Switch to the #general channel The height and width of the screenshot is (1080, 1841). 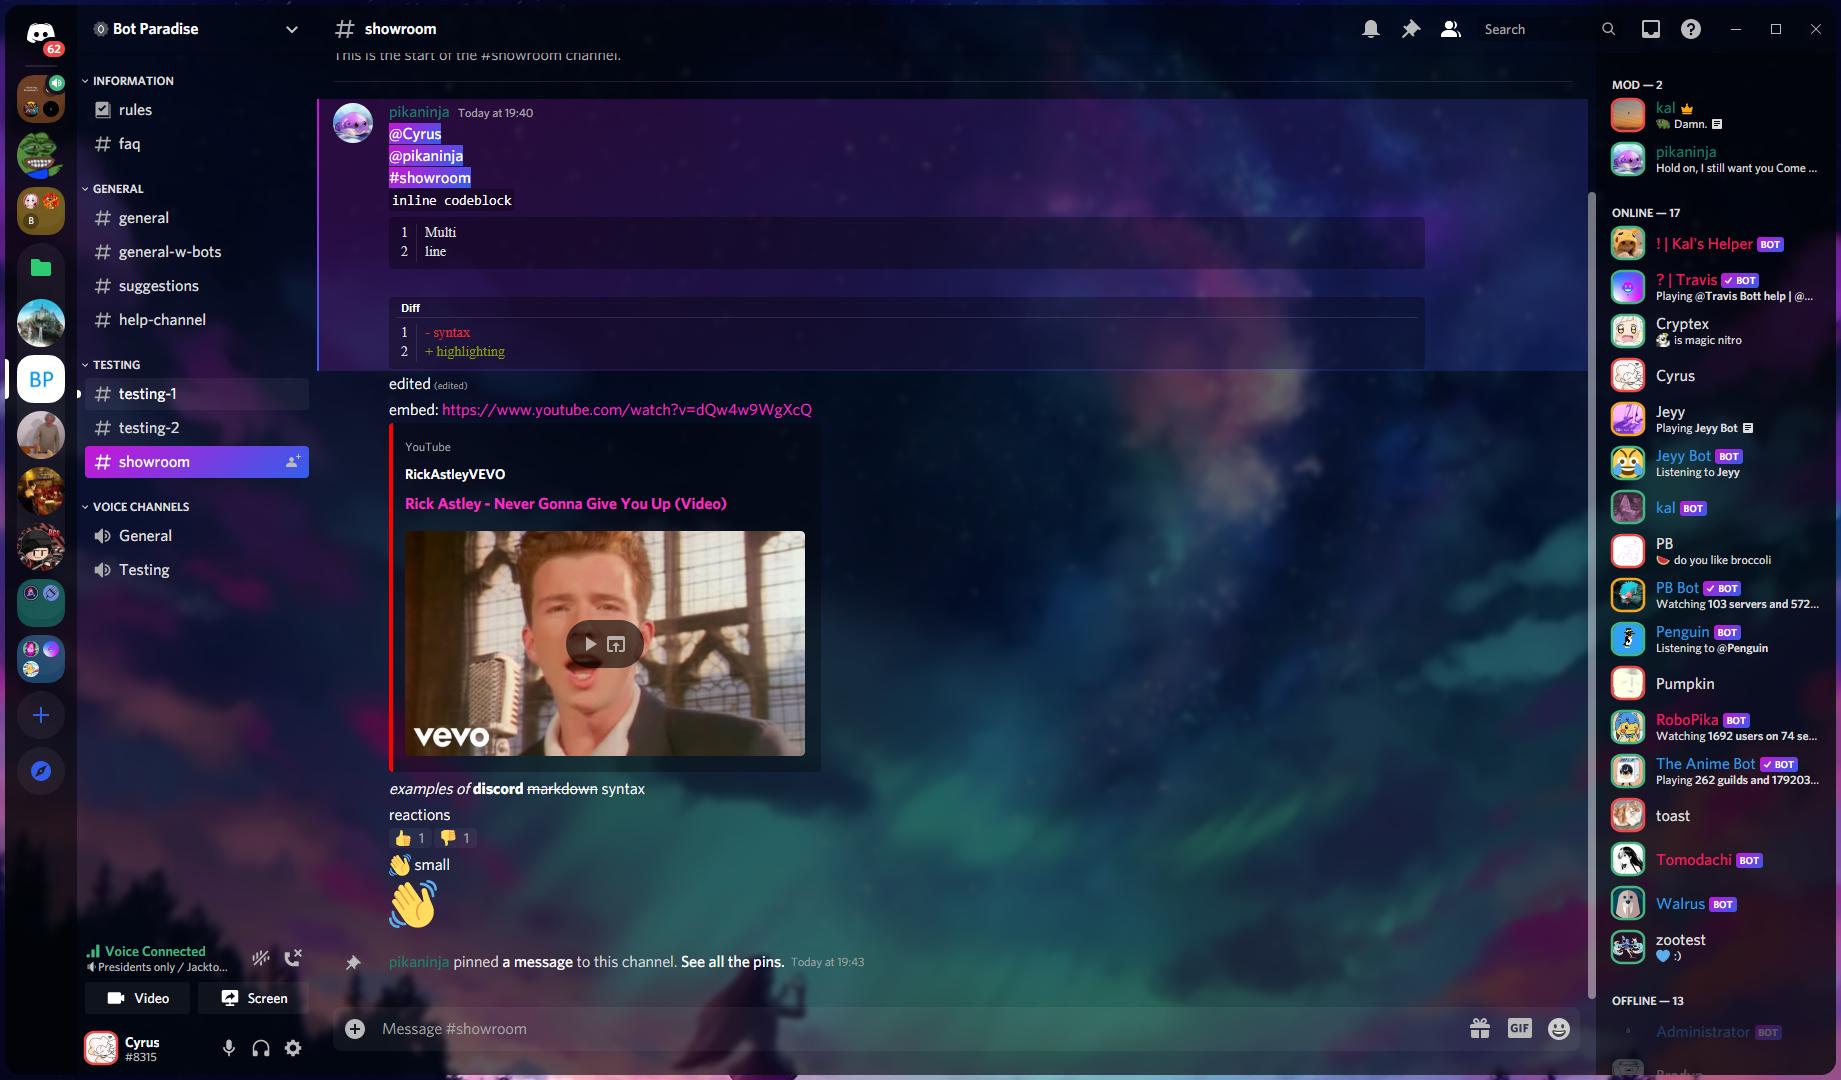pos(144,217)
